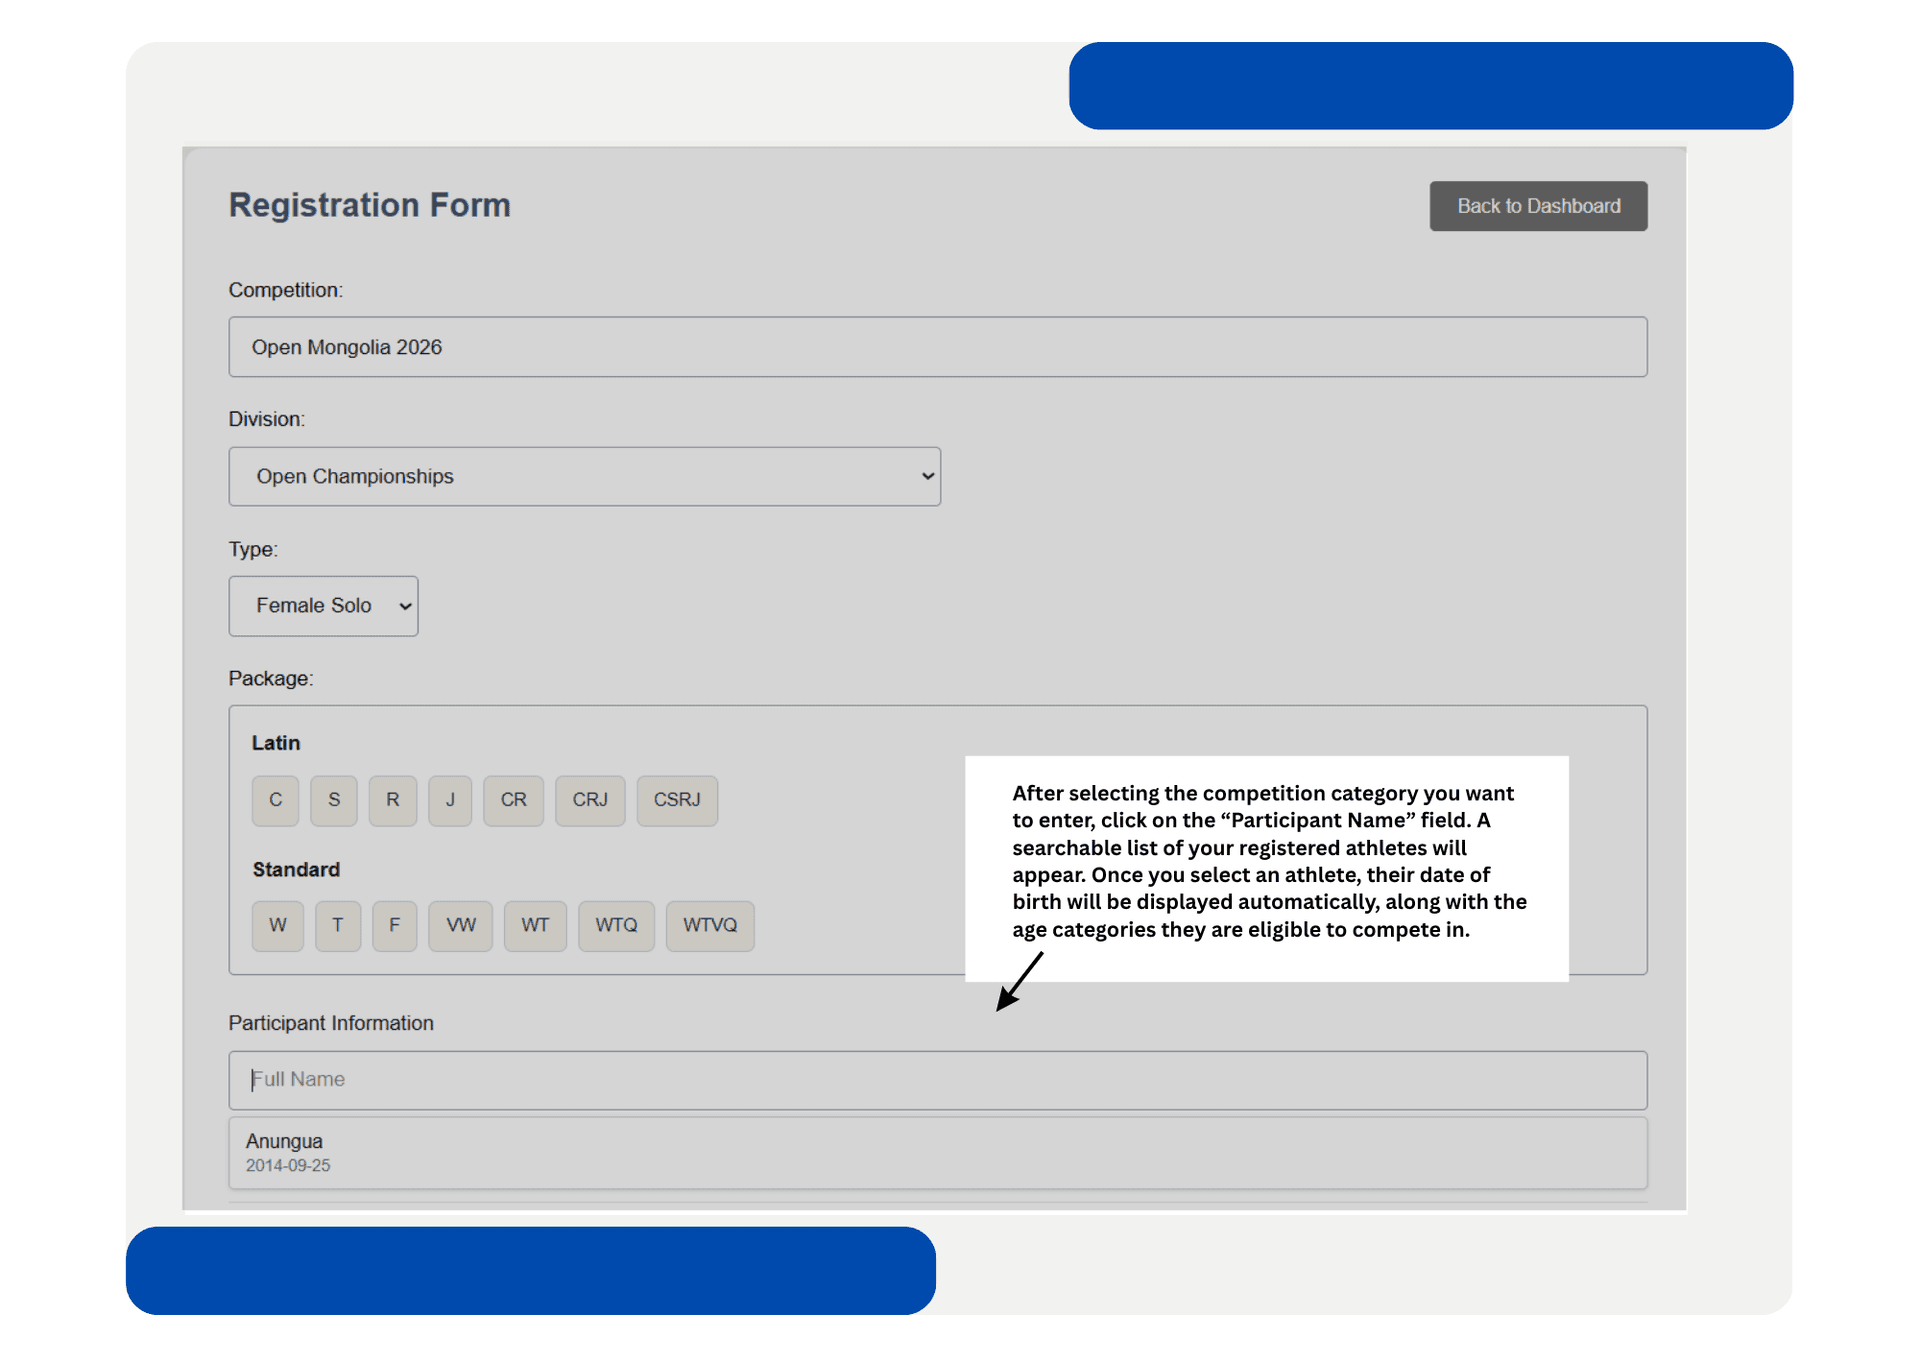Choose the Standard W package

click(x=278, y=925)
